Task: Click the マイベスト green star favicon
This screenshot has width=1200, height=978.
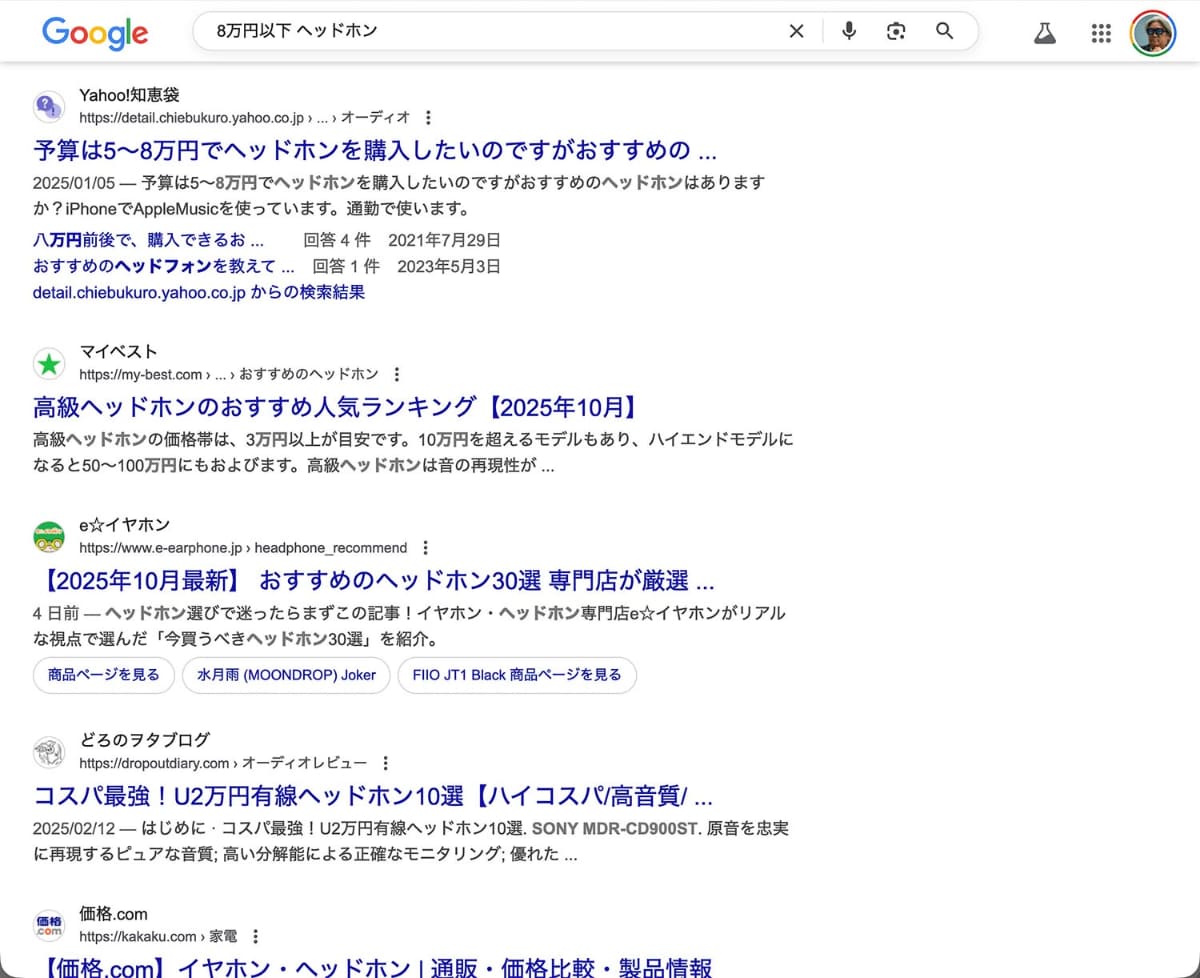Action: [49, 364]
